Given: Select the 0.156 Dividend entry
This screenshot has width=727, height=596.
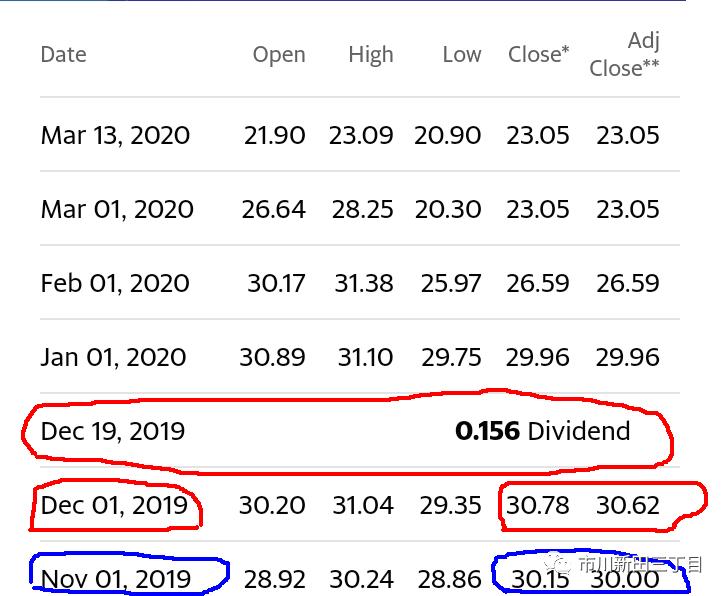Looking at the screenshot, I should pos(542,431).
